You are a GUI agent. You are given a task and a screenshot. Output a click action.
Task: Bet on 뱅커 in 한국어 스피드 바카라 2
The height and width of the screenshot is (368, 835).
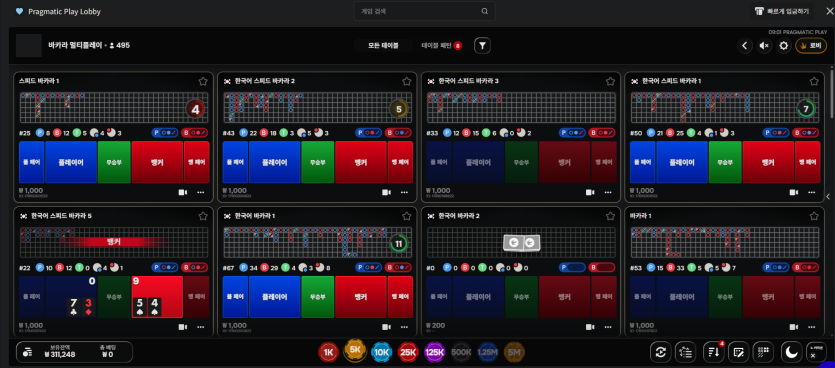[360, 162]
